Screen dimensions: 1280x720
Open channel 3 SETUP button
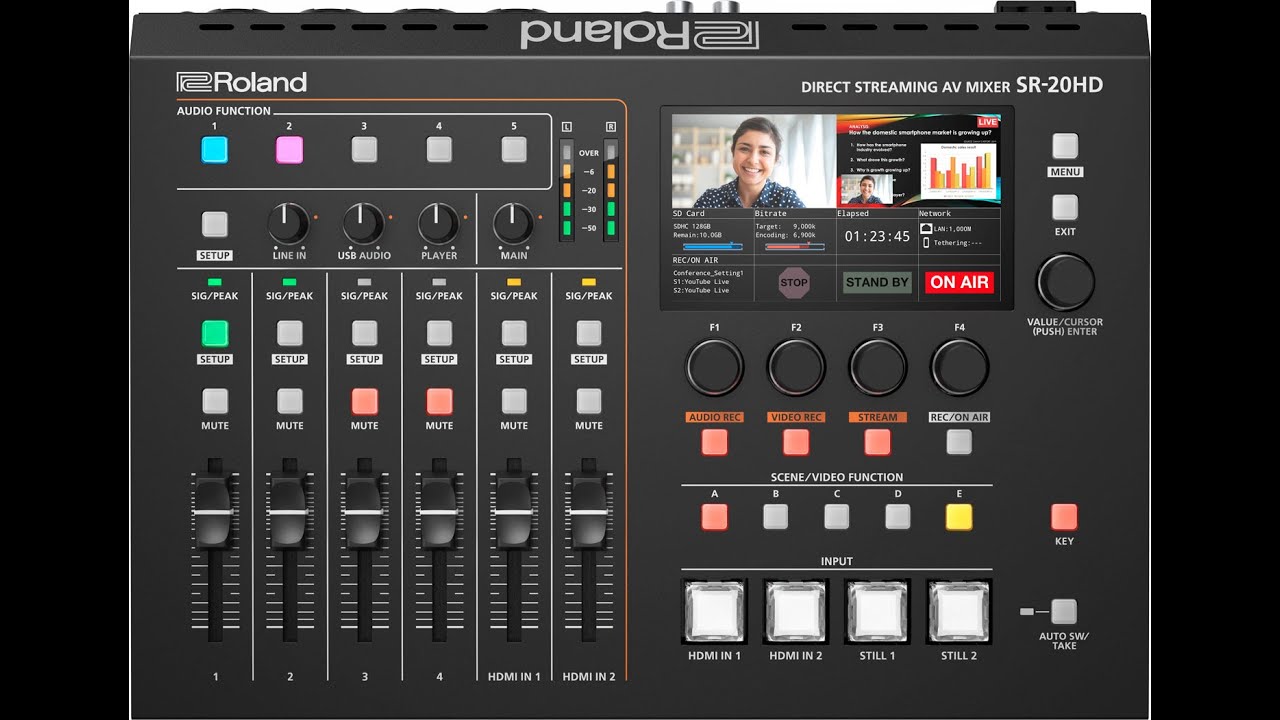[x=365, y=333]
